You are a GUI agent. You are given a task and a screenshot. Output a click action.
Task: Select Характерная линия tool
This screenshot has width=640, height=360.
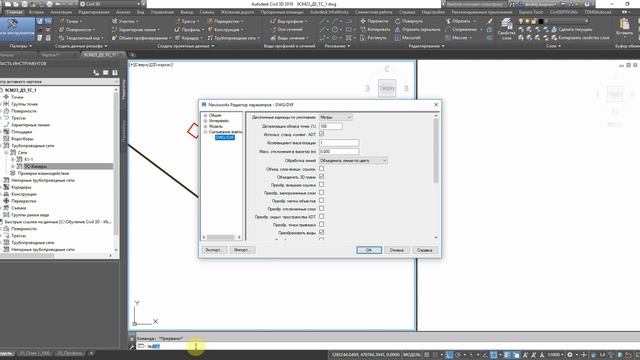pyautogui.click(x=136, y=30)
